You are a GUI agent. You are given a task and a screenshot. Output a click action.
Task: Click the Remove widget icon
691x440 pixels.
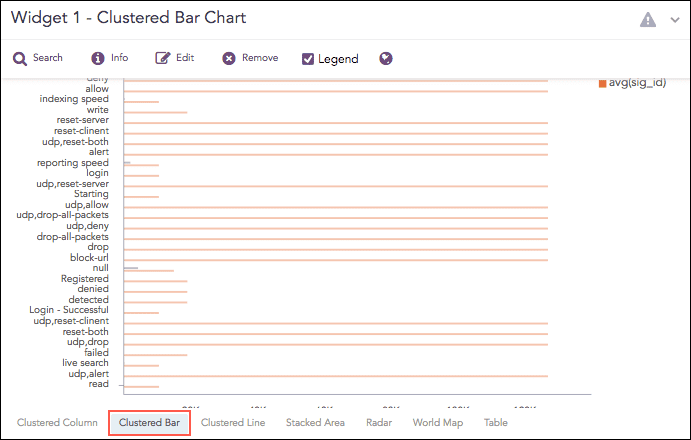point(229,59)
